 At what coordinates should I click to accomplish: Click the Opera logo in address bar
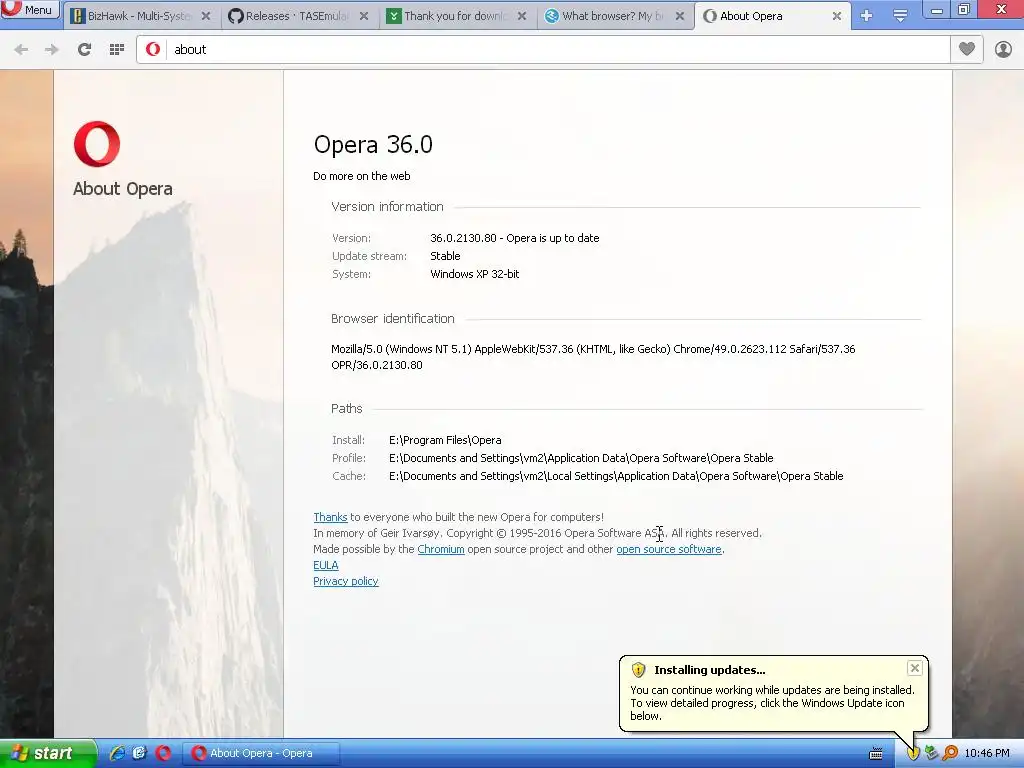click(153, 50)
